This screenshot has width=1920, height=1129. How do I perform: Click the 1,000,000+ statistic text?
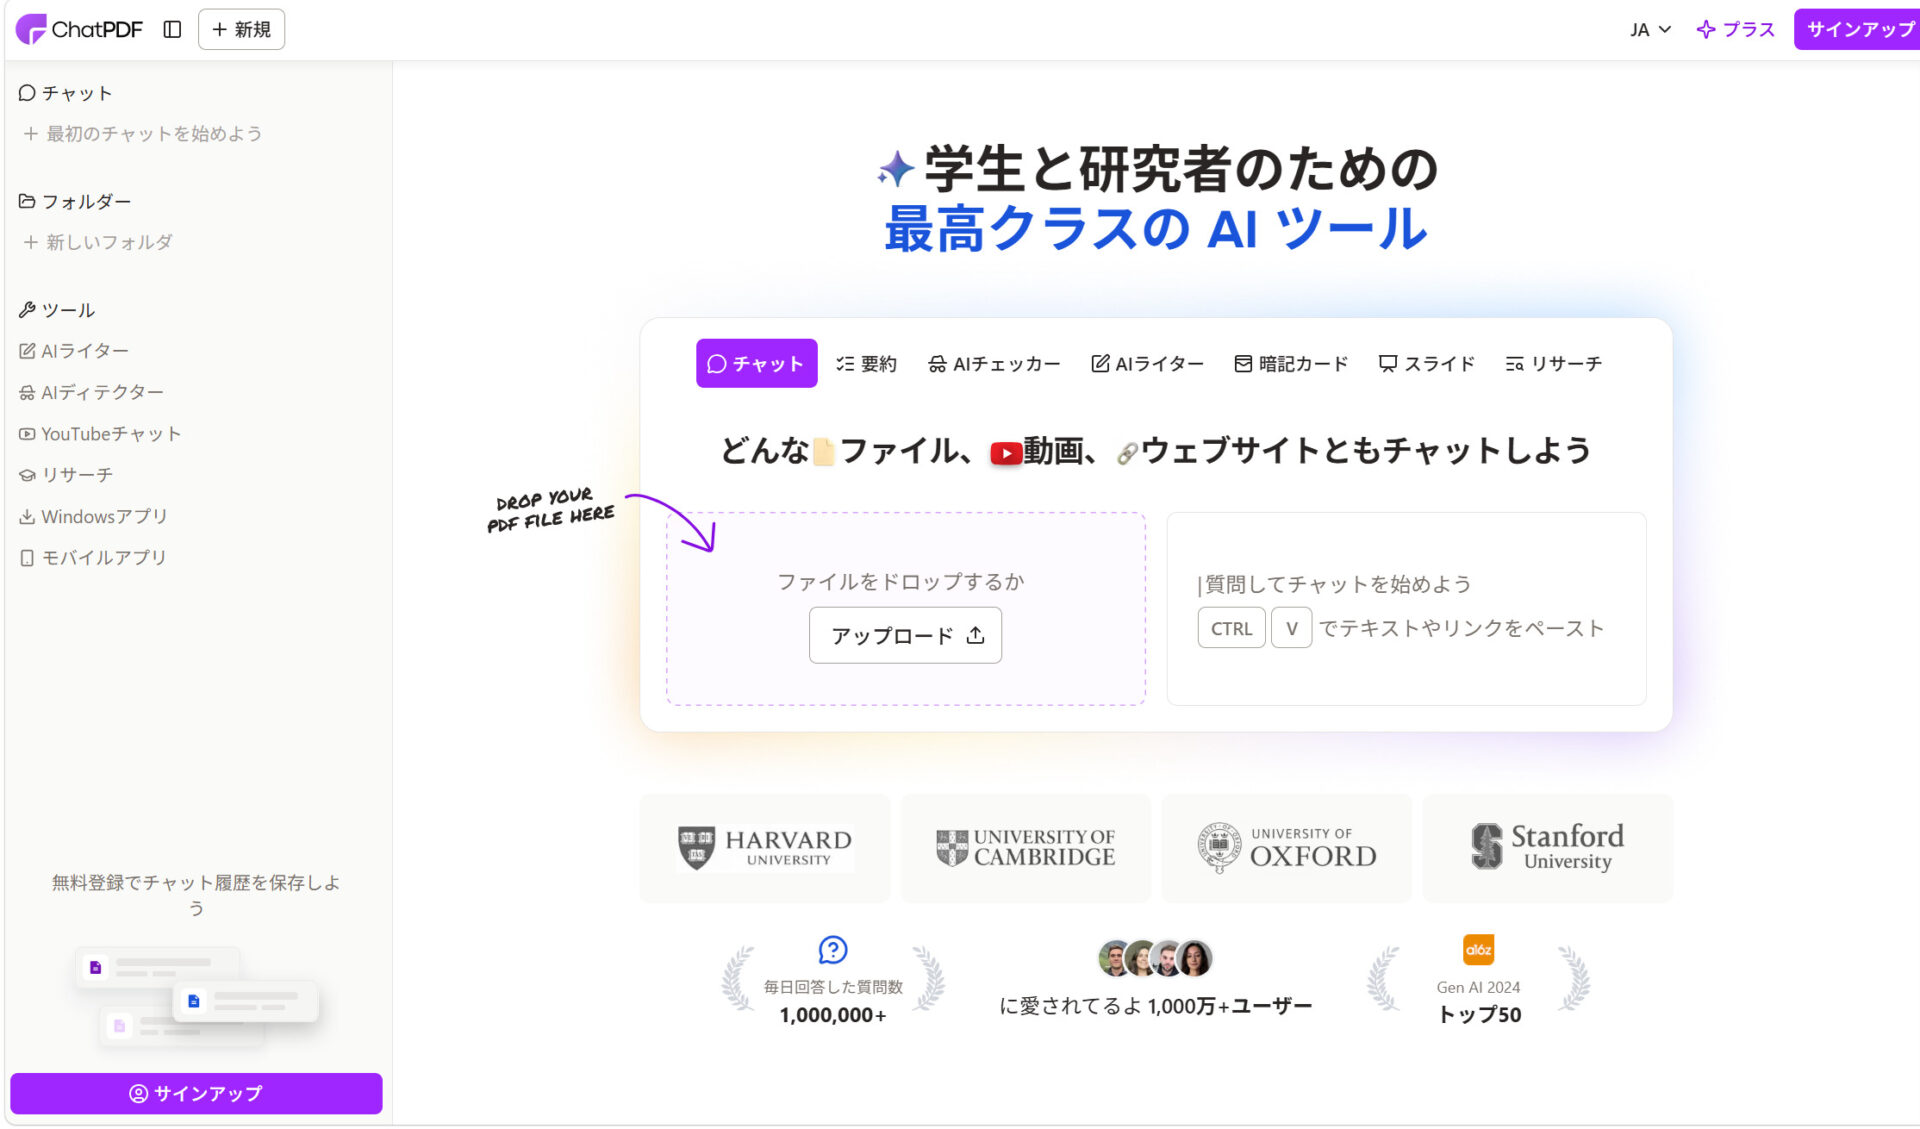click(x=833, y=1015)
